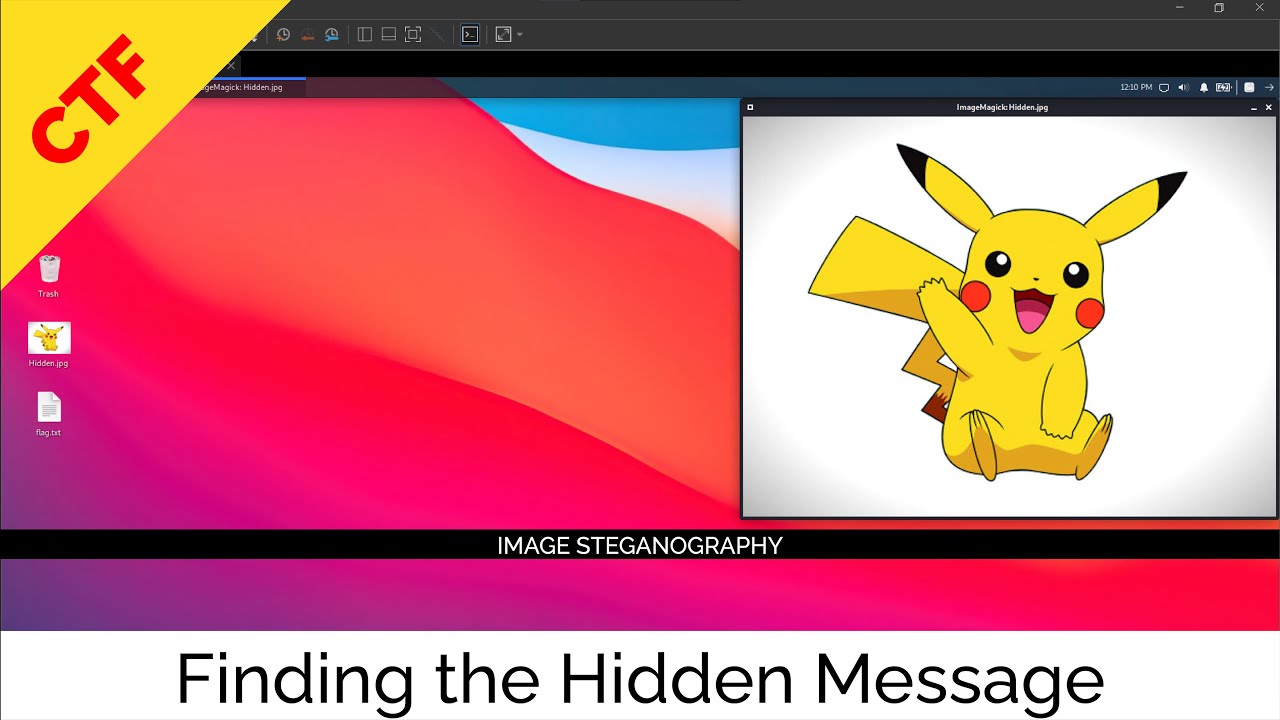Open the notifications bell icon
The width and height of the screenshot is (1280, 720).
pyautogui.click(x=1204, y=87)
